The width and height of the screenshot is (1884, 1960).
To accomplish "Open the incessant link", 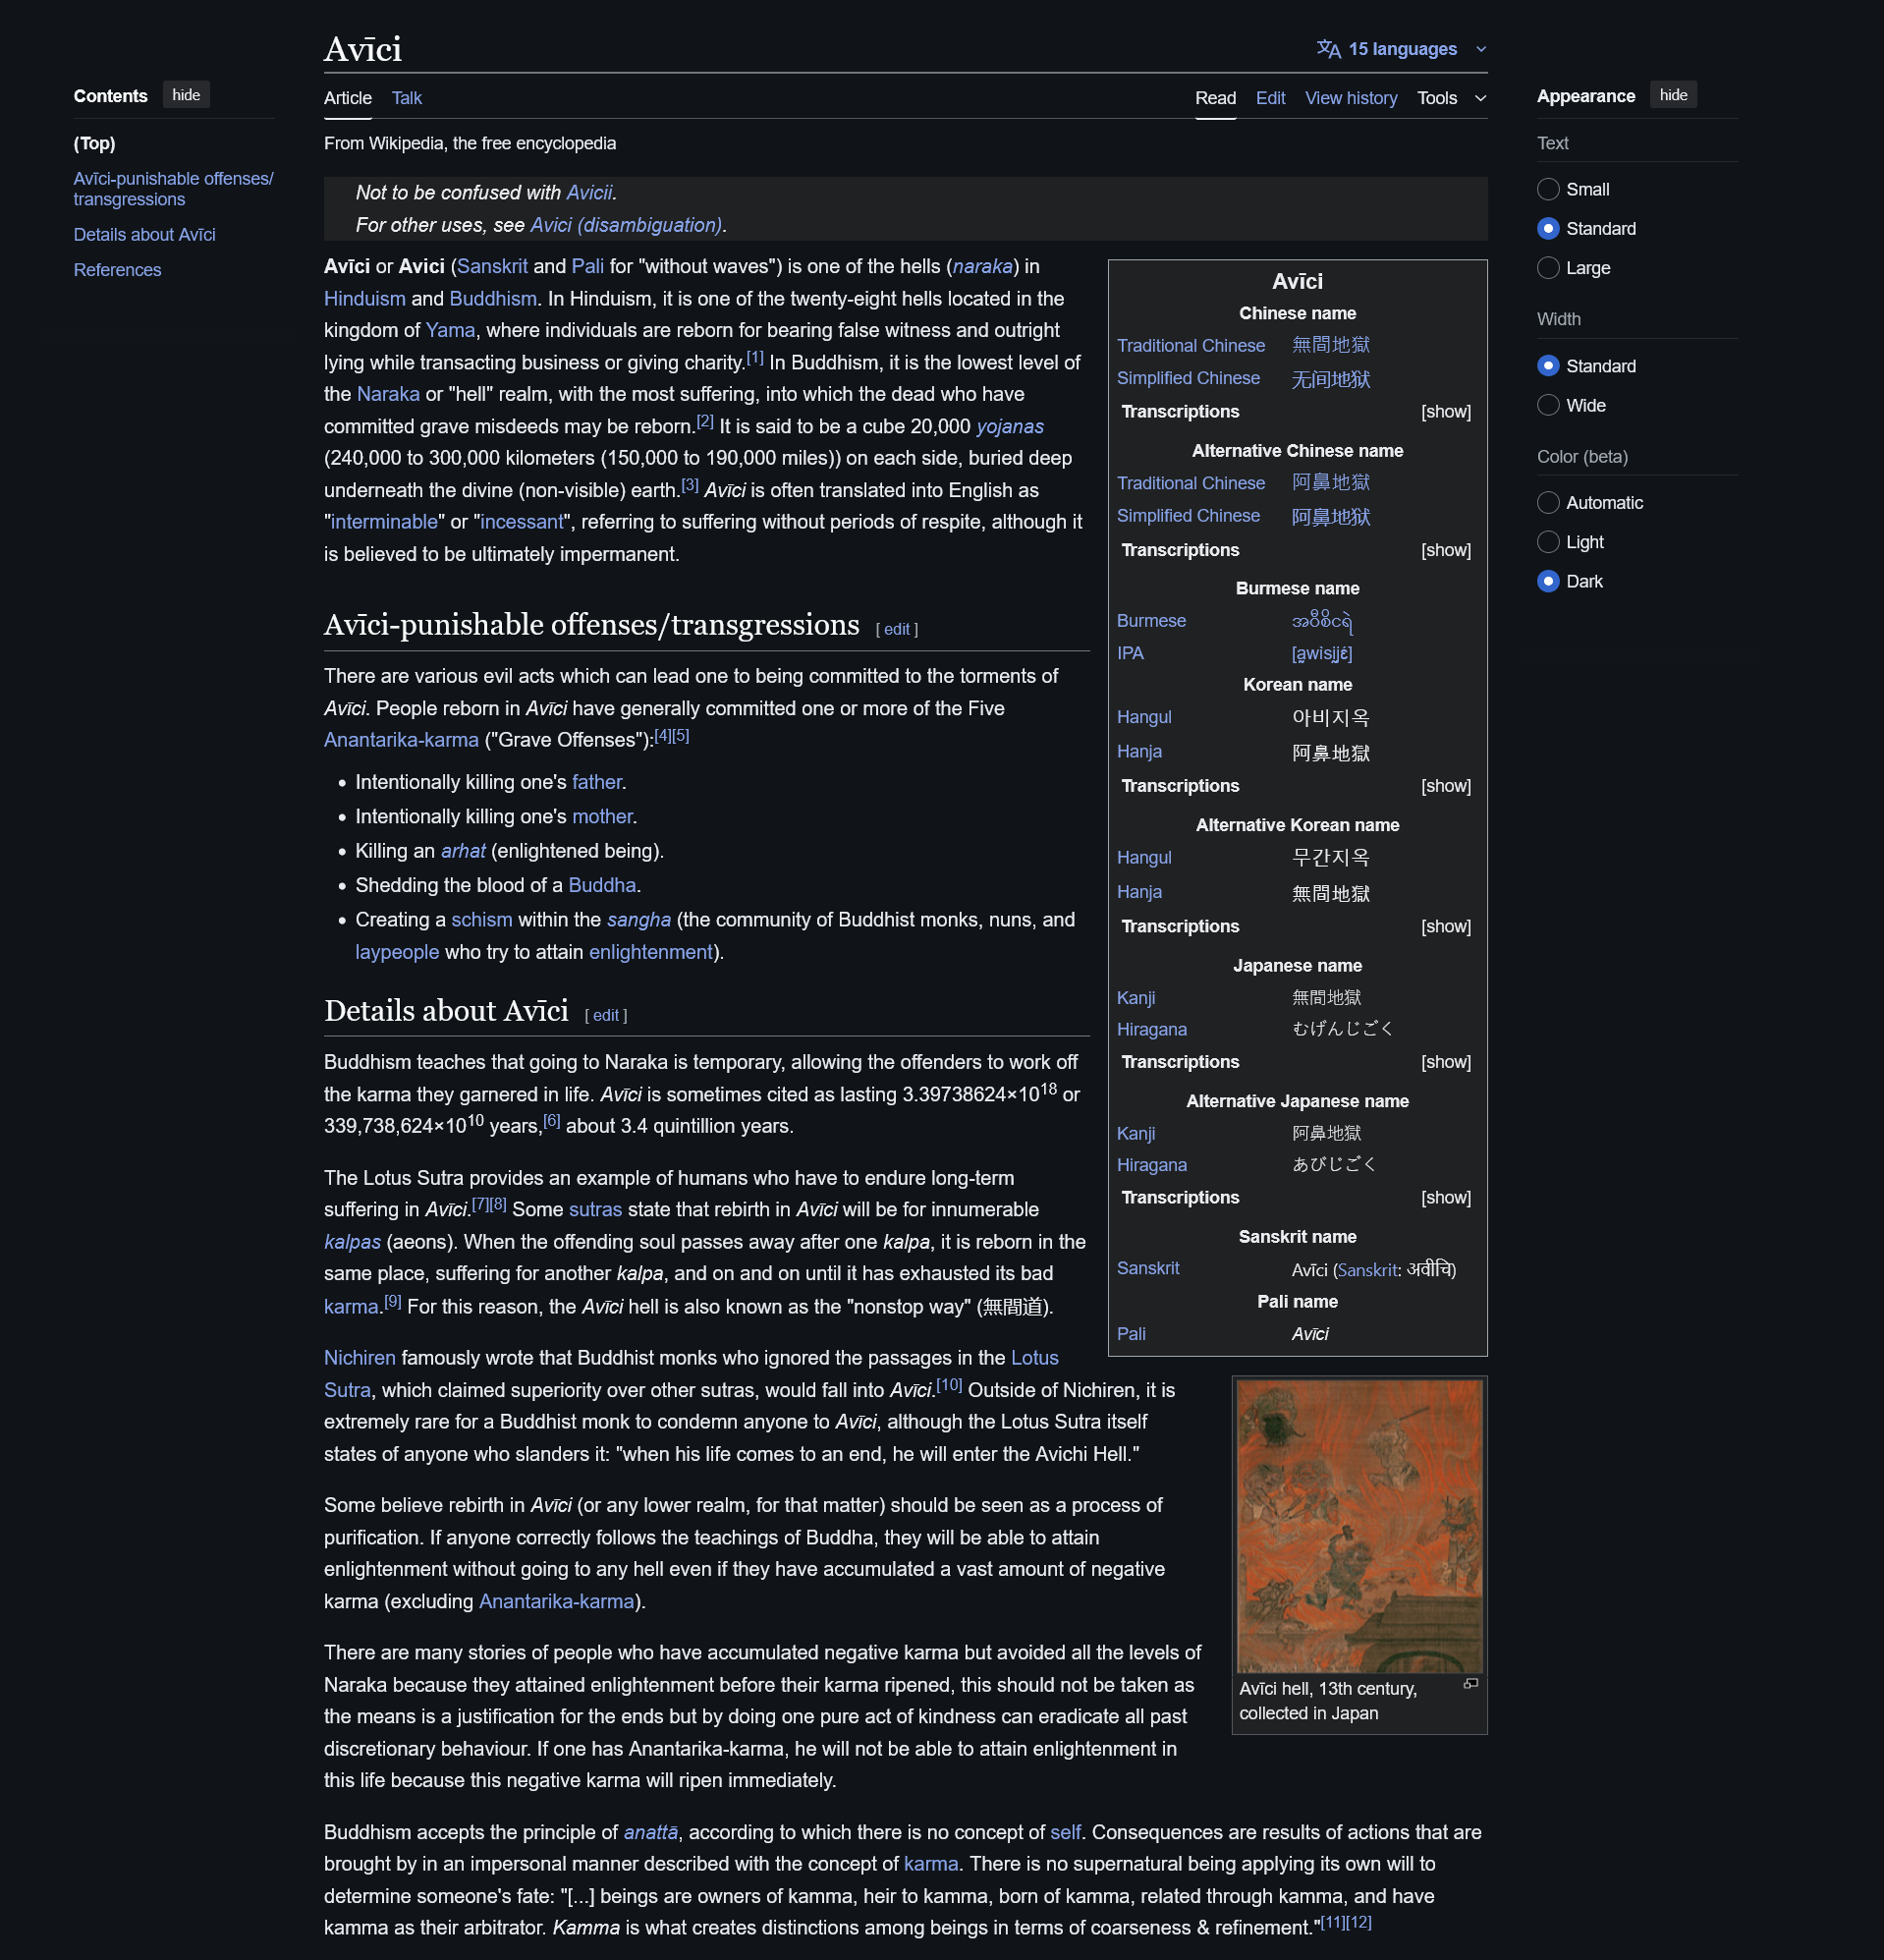I will [522, 522].
